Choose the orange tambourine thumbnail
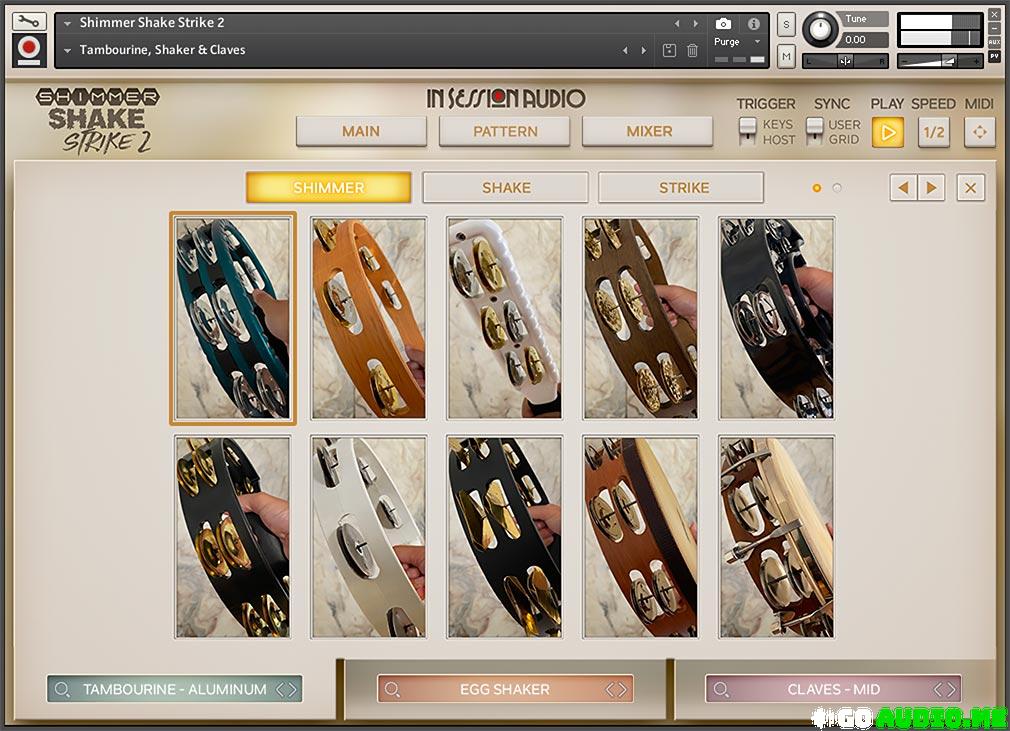The width and height of the screenshot is (1010, 731). pos(368,318)
